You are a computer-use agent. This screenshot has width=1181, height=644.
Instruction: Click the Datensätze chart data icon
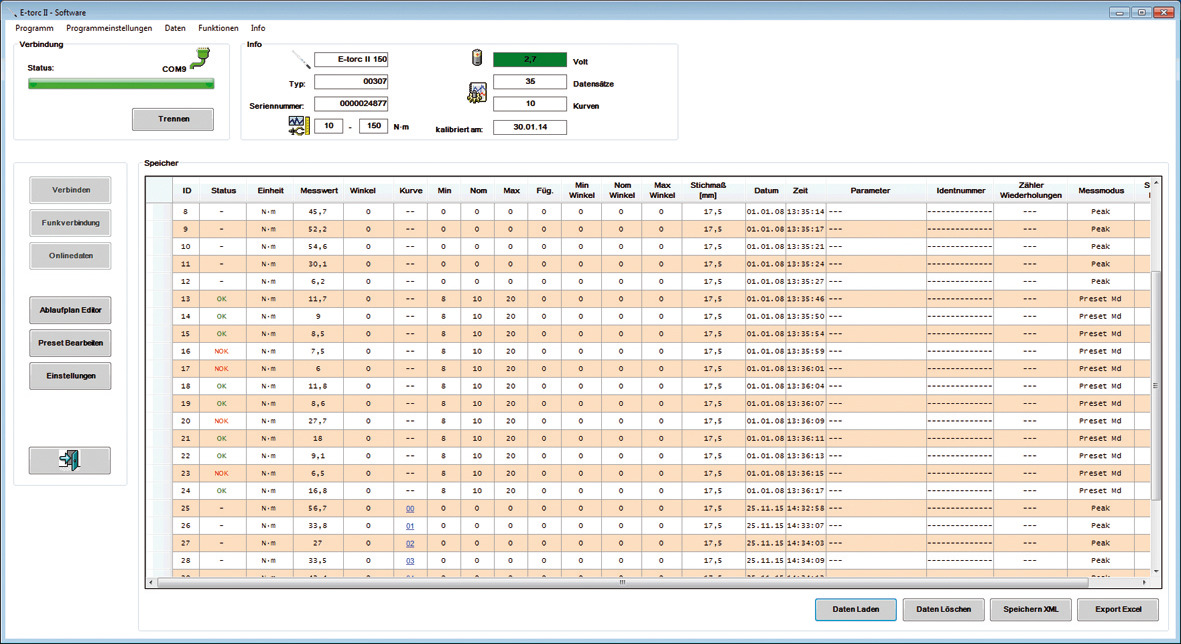pos(477,93)
